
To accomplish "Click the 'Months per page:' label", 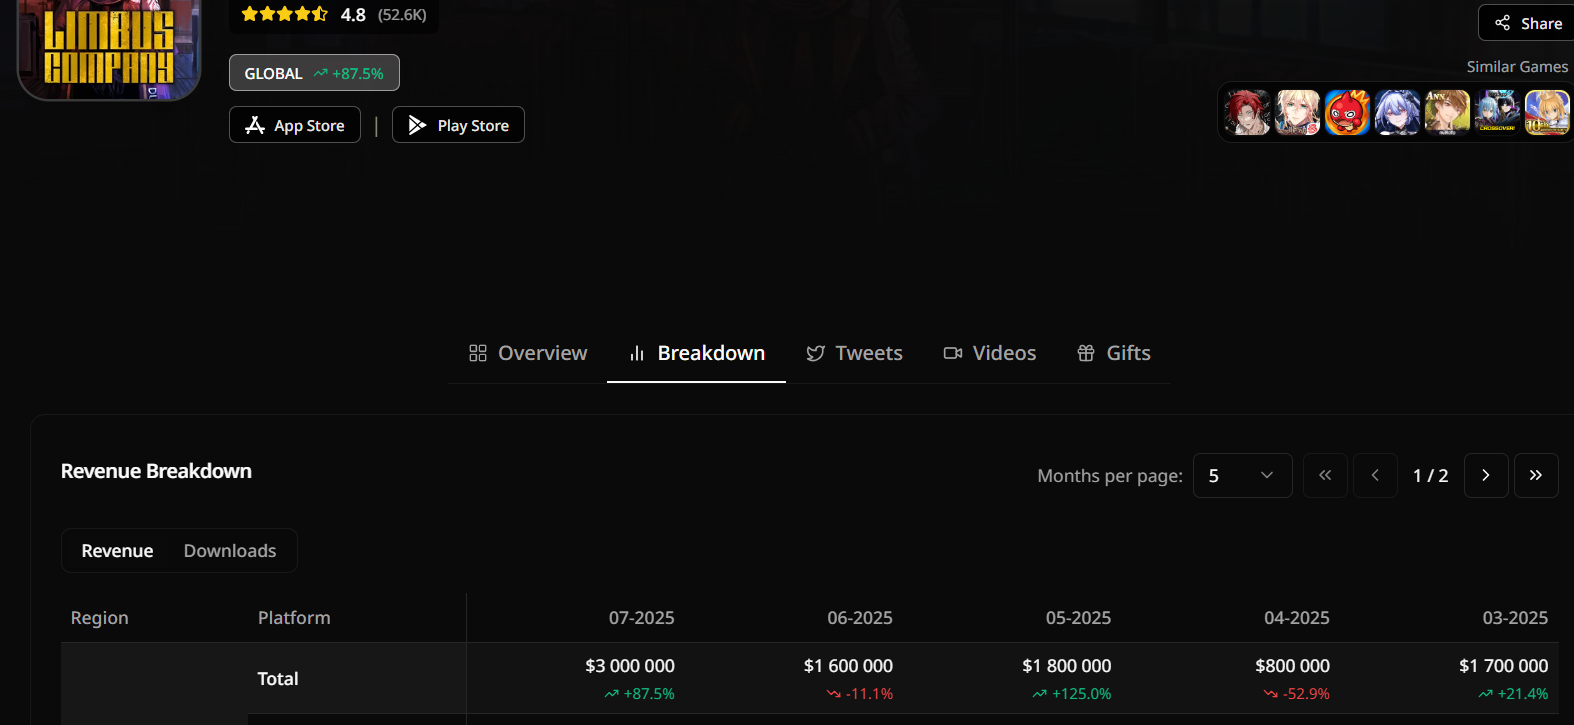I will pos(1110,476).
